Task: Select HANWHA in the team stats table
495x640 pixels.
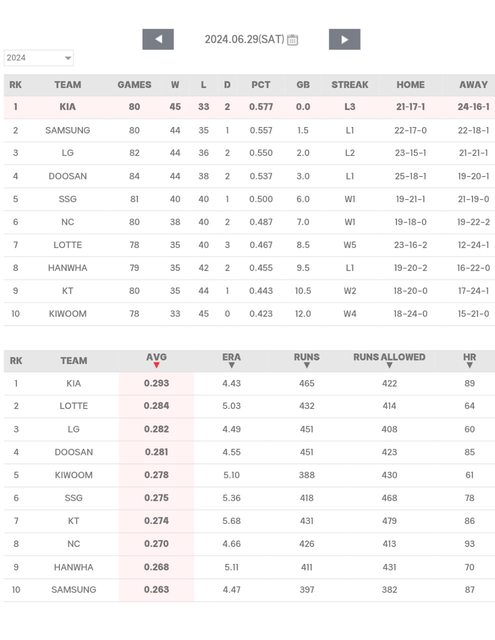Action: coord(73,567)
